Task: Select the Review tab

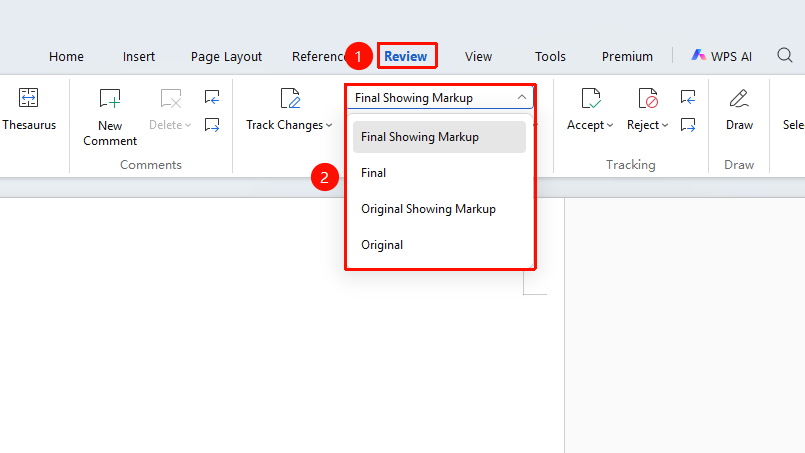Action: 406,56
